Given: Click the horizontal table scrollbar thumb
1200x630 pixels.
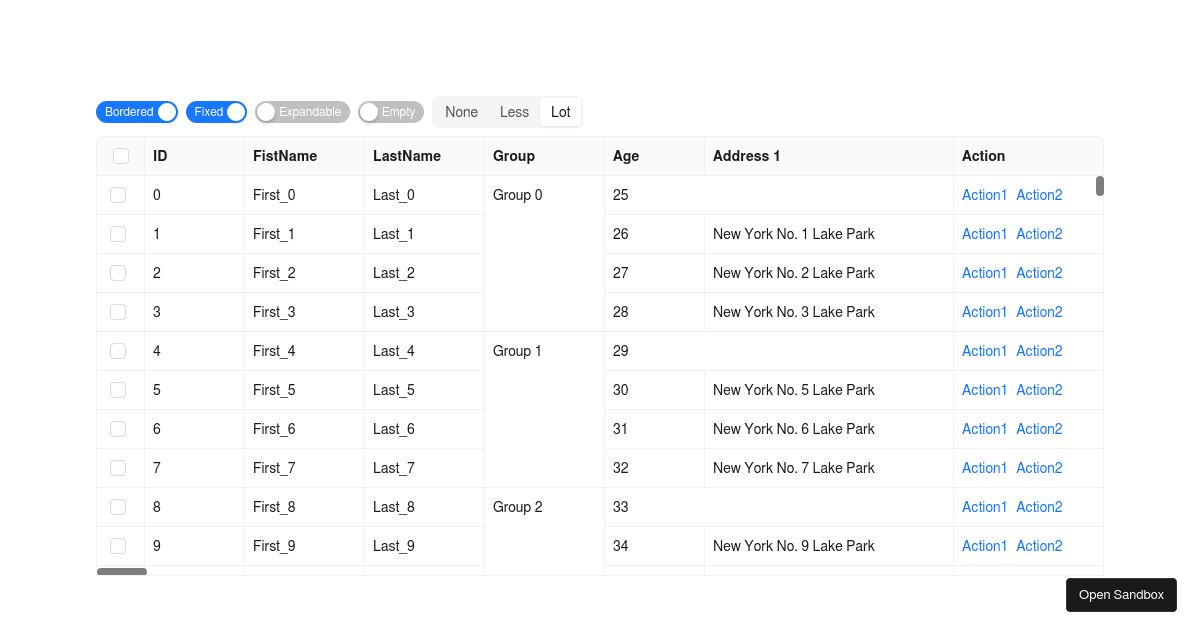Looking at the screenshot, I should click(122, 572).
